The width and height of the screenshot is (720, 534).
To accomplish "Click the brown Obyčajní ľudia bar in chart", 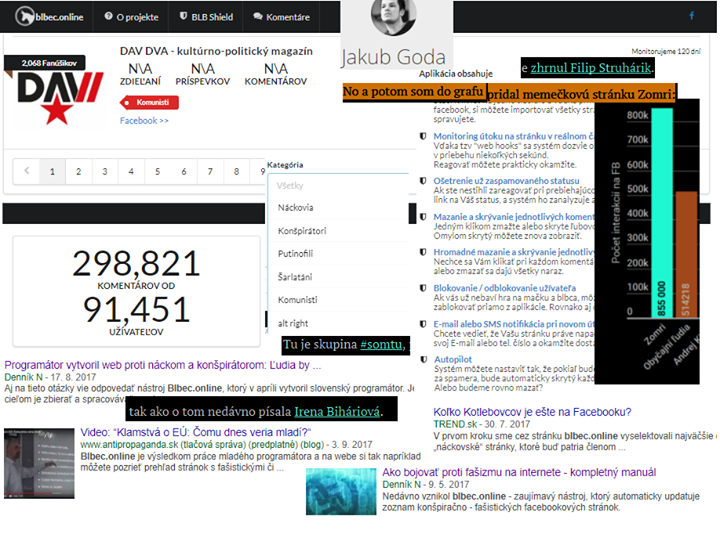I will [x=686, y=254].
